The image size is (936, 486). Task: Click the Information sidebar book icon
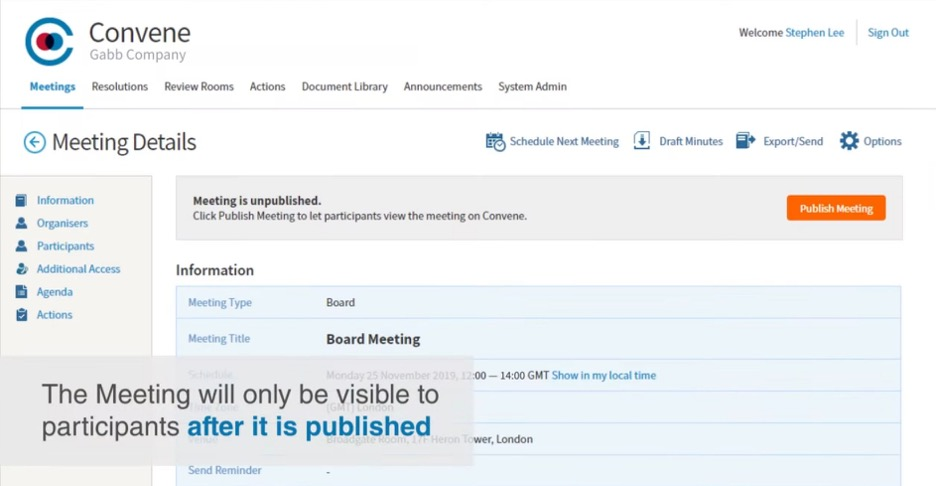tap(21, 200)
